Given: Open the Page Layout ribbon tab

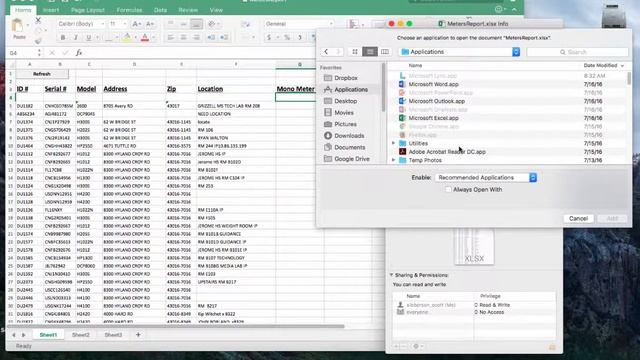Looking at the screenshot, I should tap(88, 10).
